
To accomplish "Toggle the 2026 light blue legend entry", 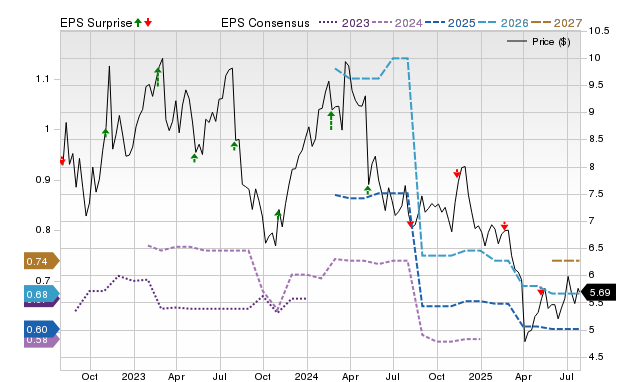I will click(x=503, y=23).
